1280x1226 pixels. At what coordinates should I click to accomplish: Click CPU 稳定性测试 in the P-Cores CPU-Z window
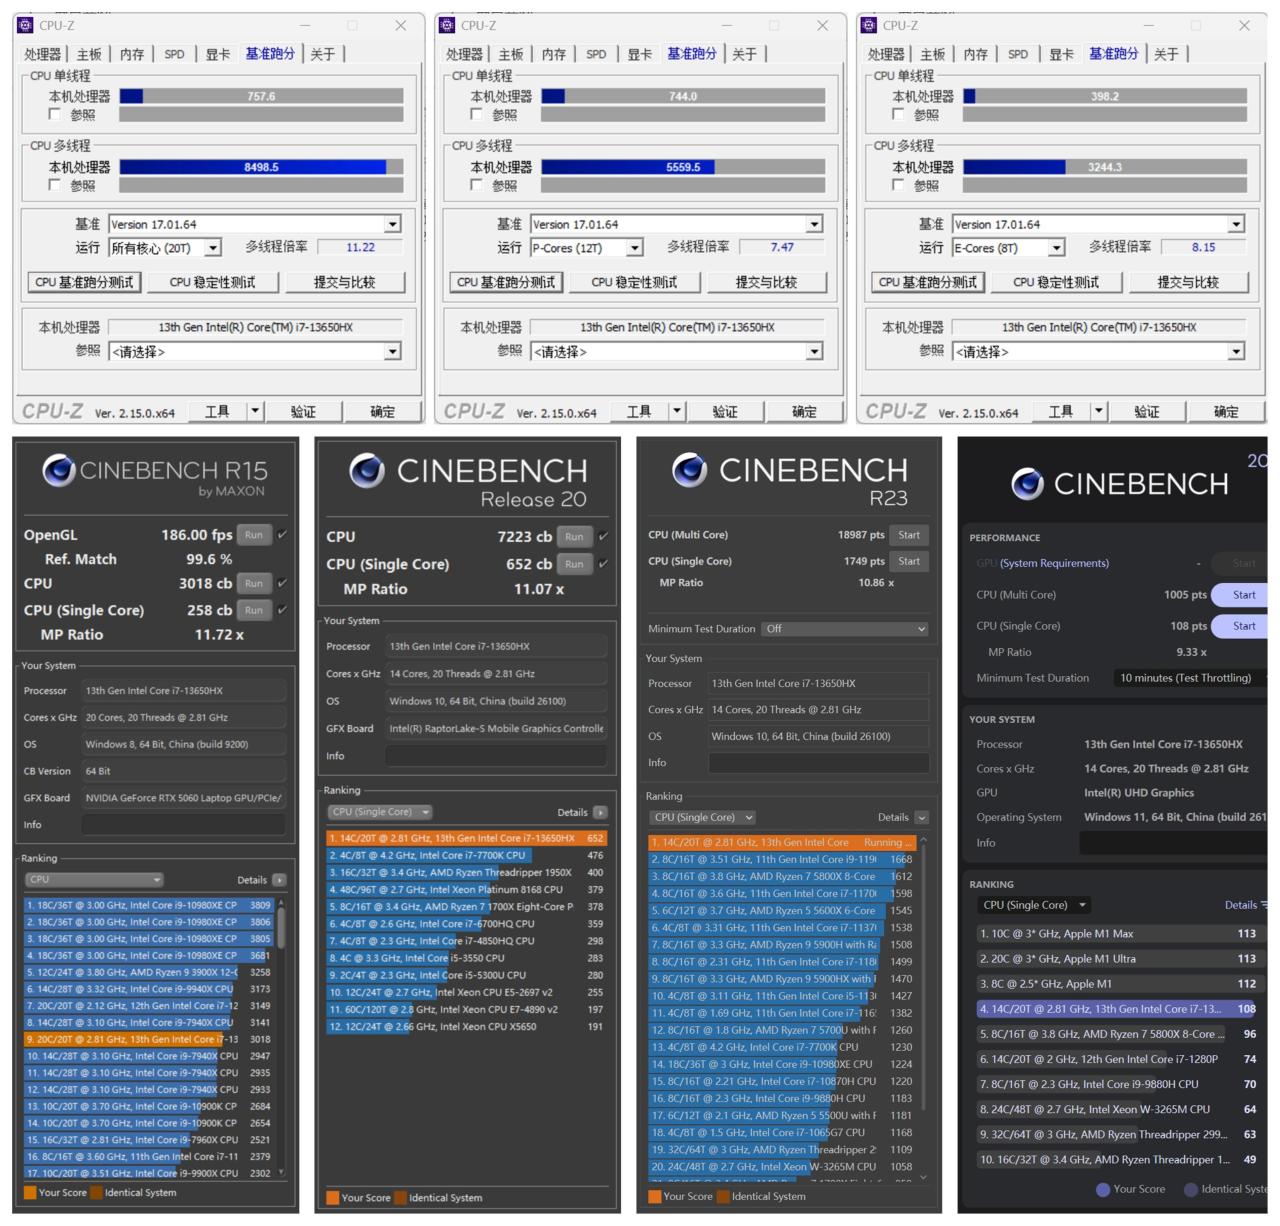pyautogui.click(x=634, y=282)
